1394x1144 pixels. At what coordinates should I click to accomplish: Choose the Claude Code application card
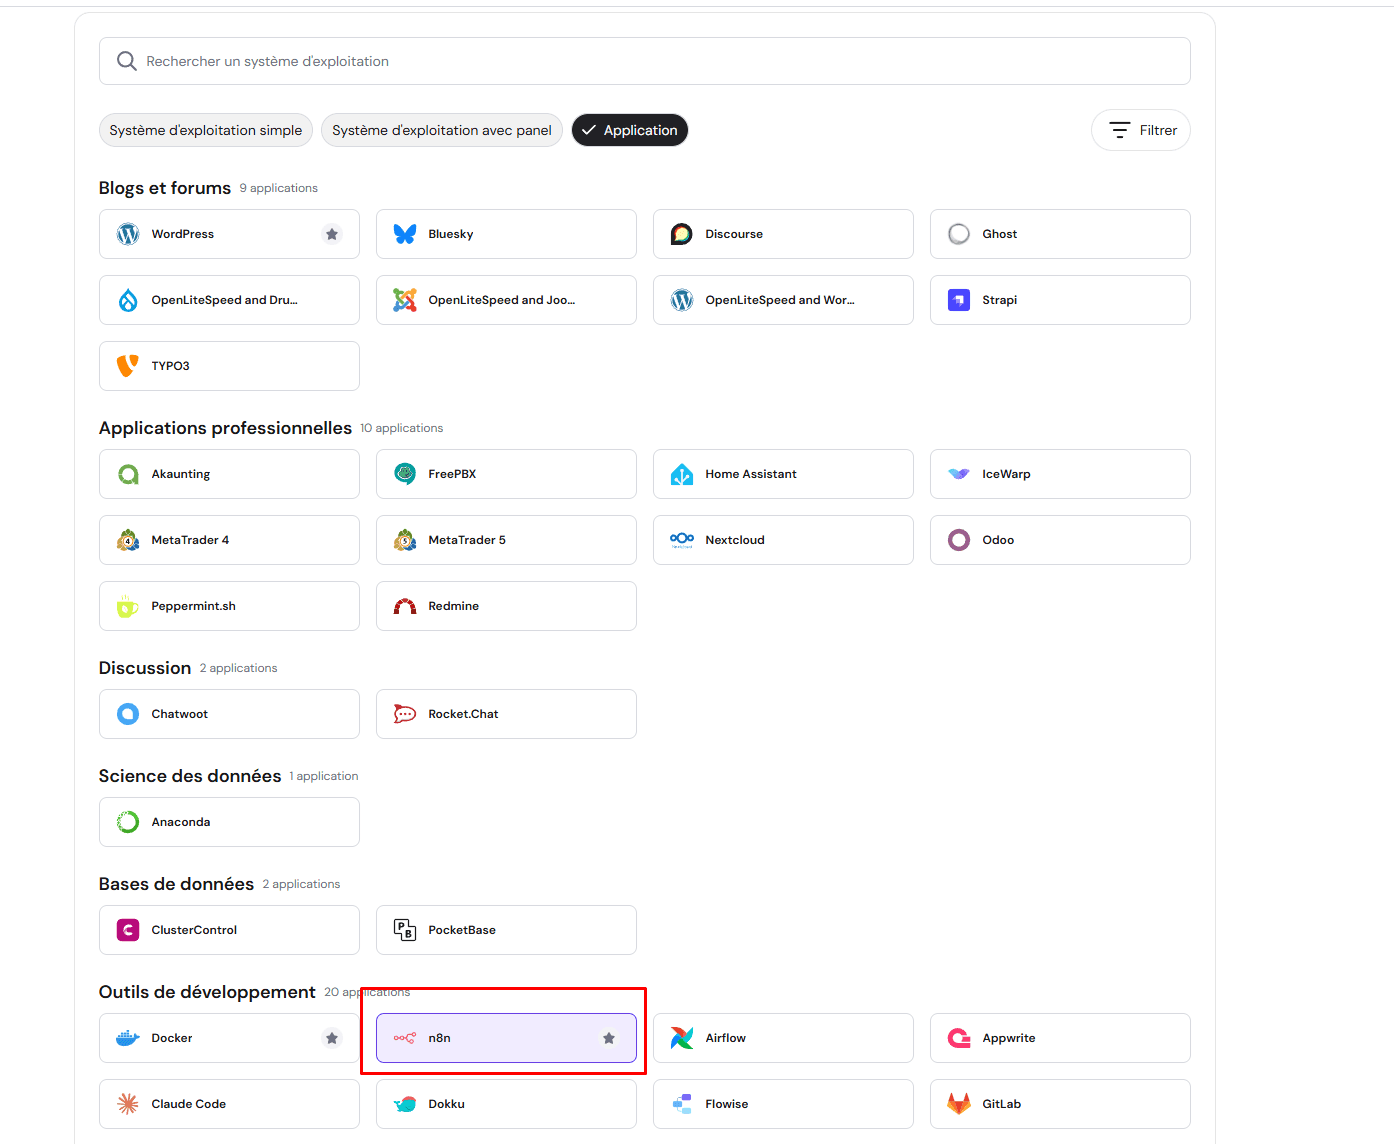coord(229,1104)
